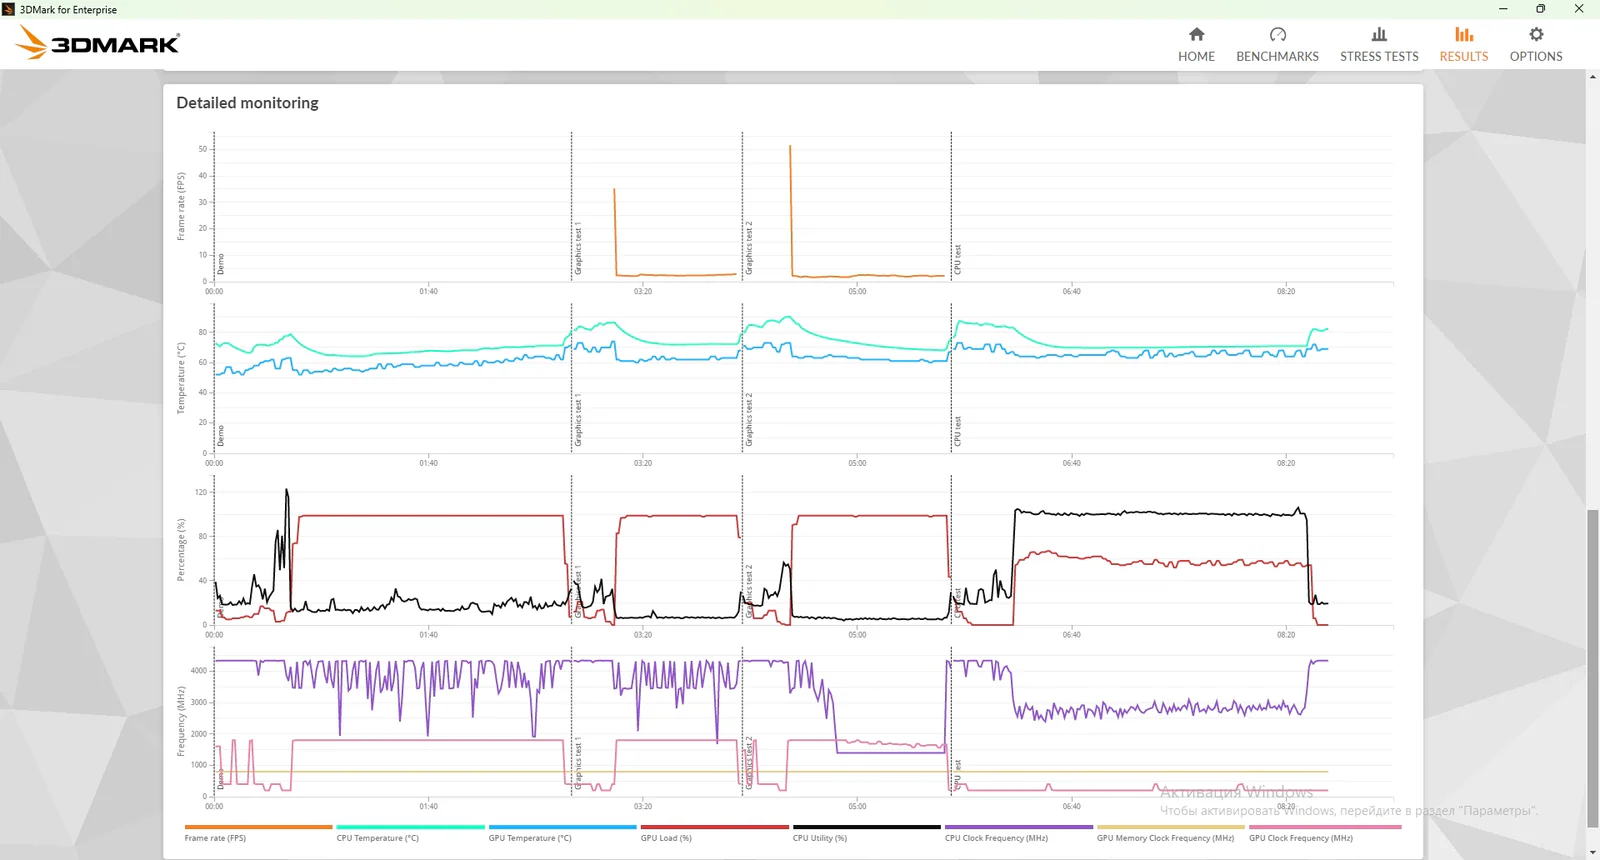Click the scrollbar down arrow

point(1592,853)
